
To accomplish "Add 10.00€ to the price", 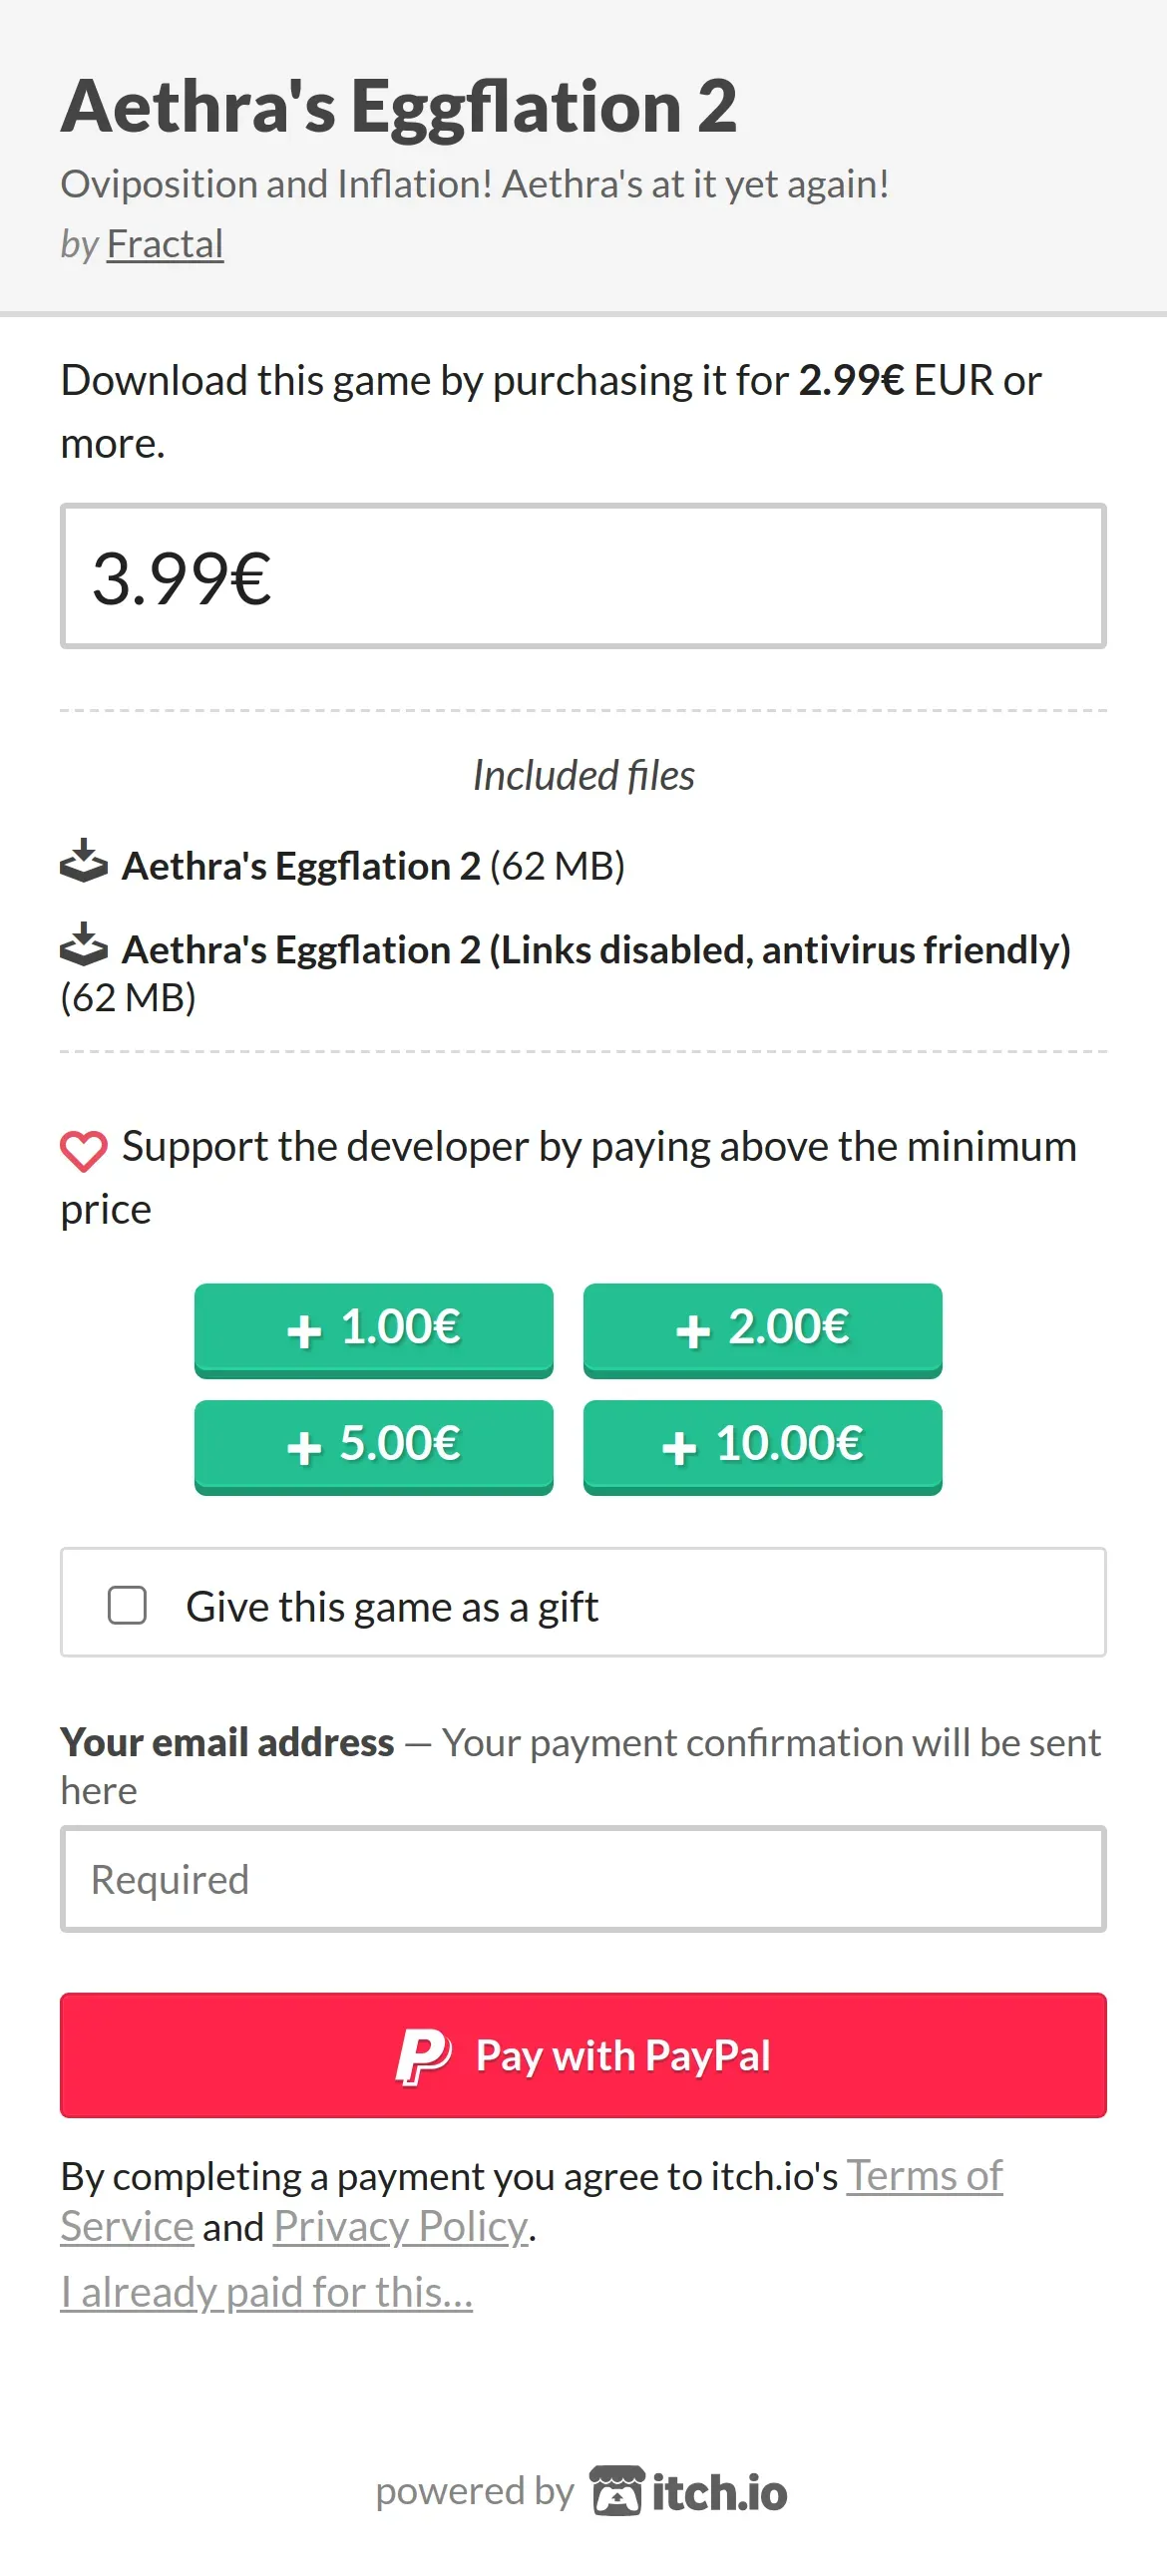I will click(x=762, y=1446).
